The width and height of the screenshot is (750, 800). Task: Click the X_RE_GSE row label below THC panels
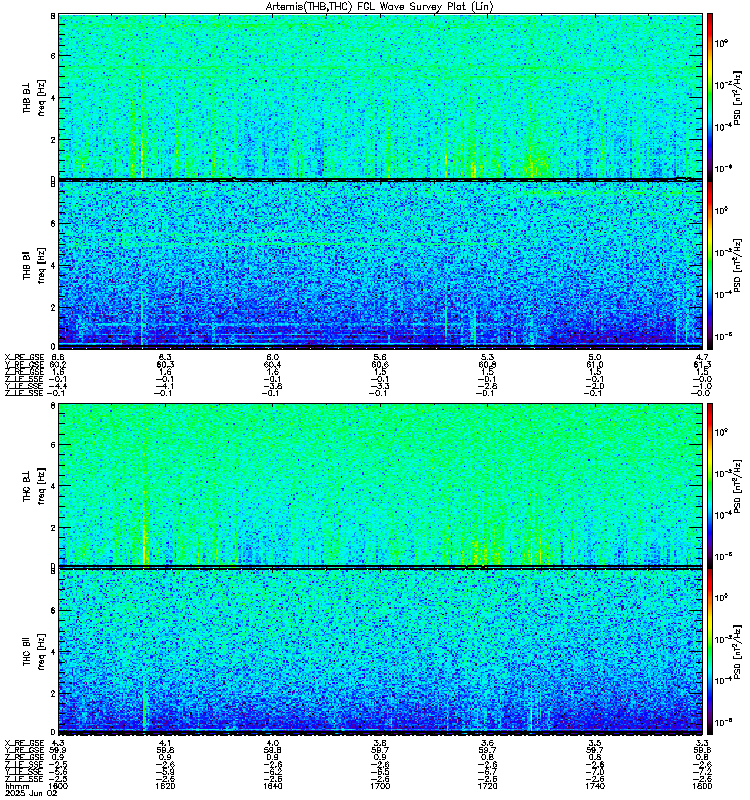[24, 743]
